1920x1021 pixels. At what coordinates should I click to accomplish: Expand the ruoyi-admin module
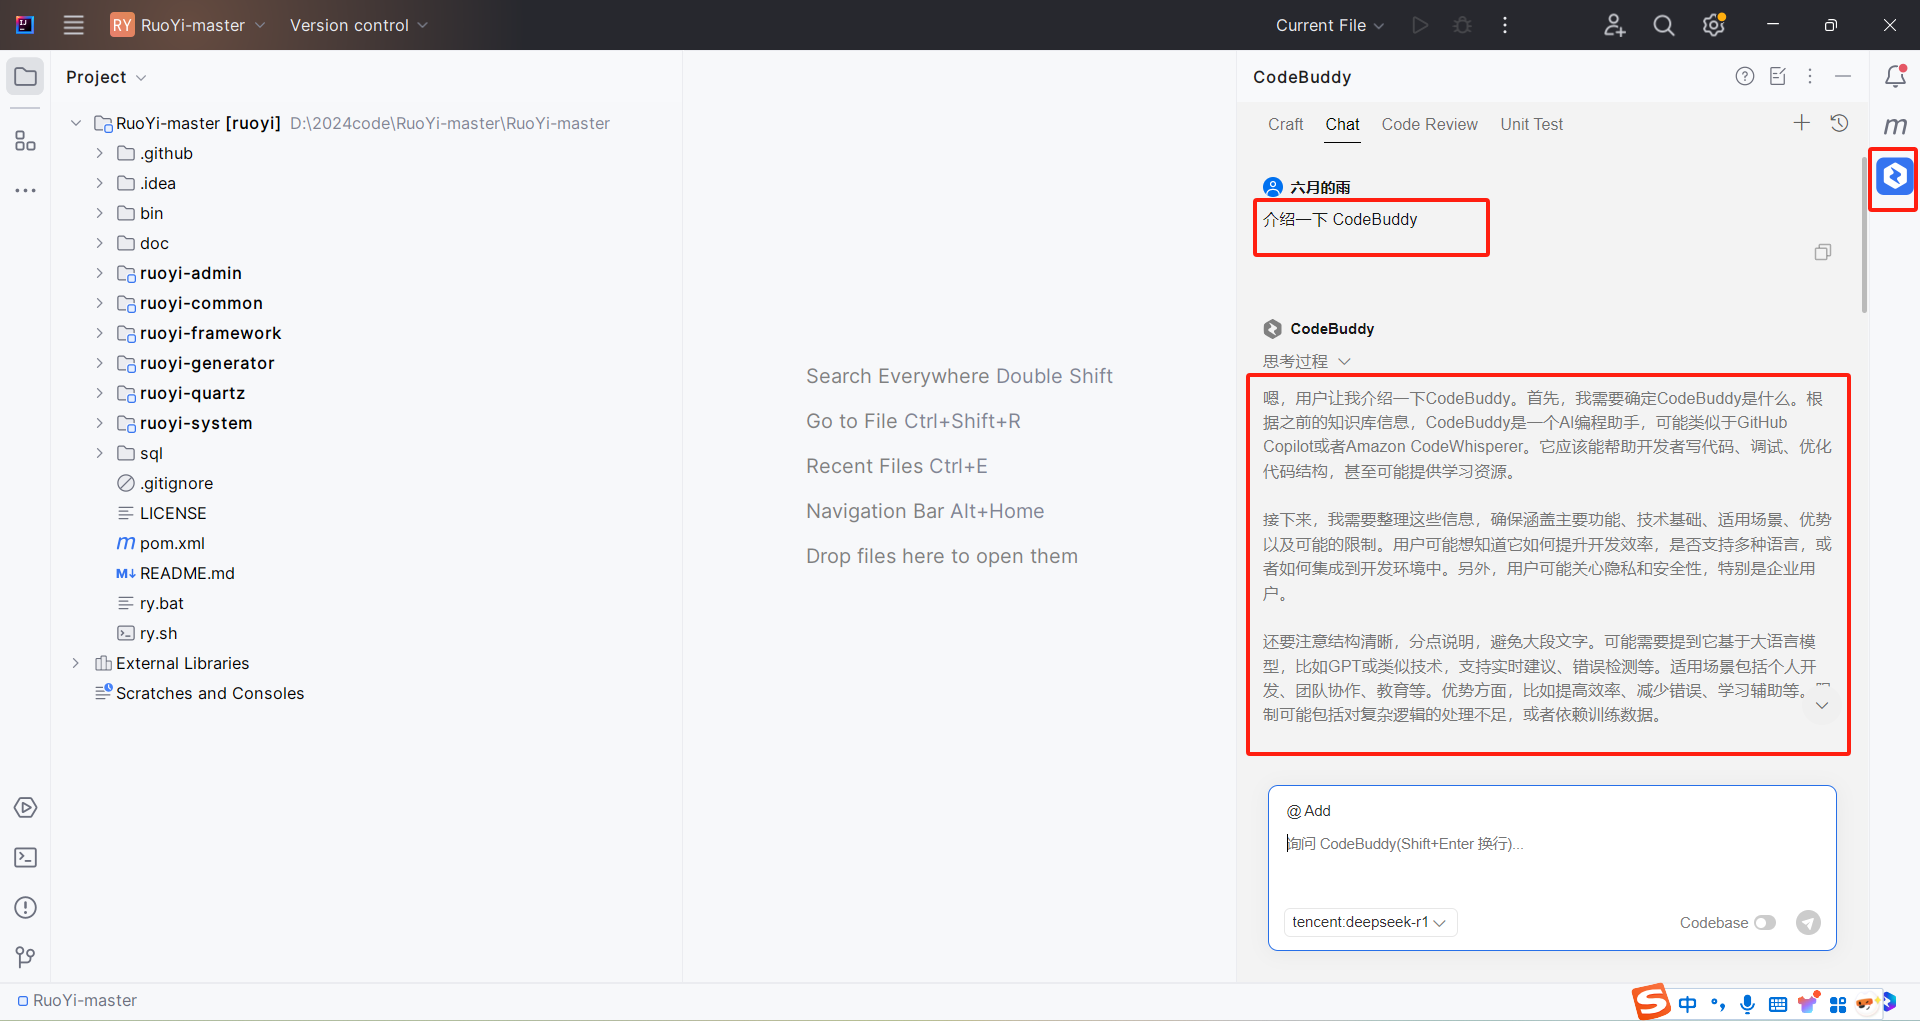point(99,273)
